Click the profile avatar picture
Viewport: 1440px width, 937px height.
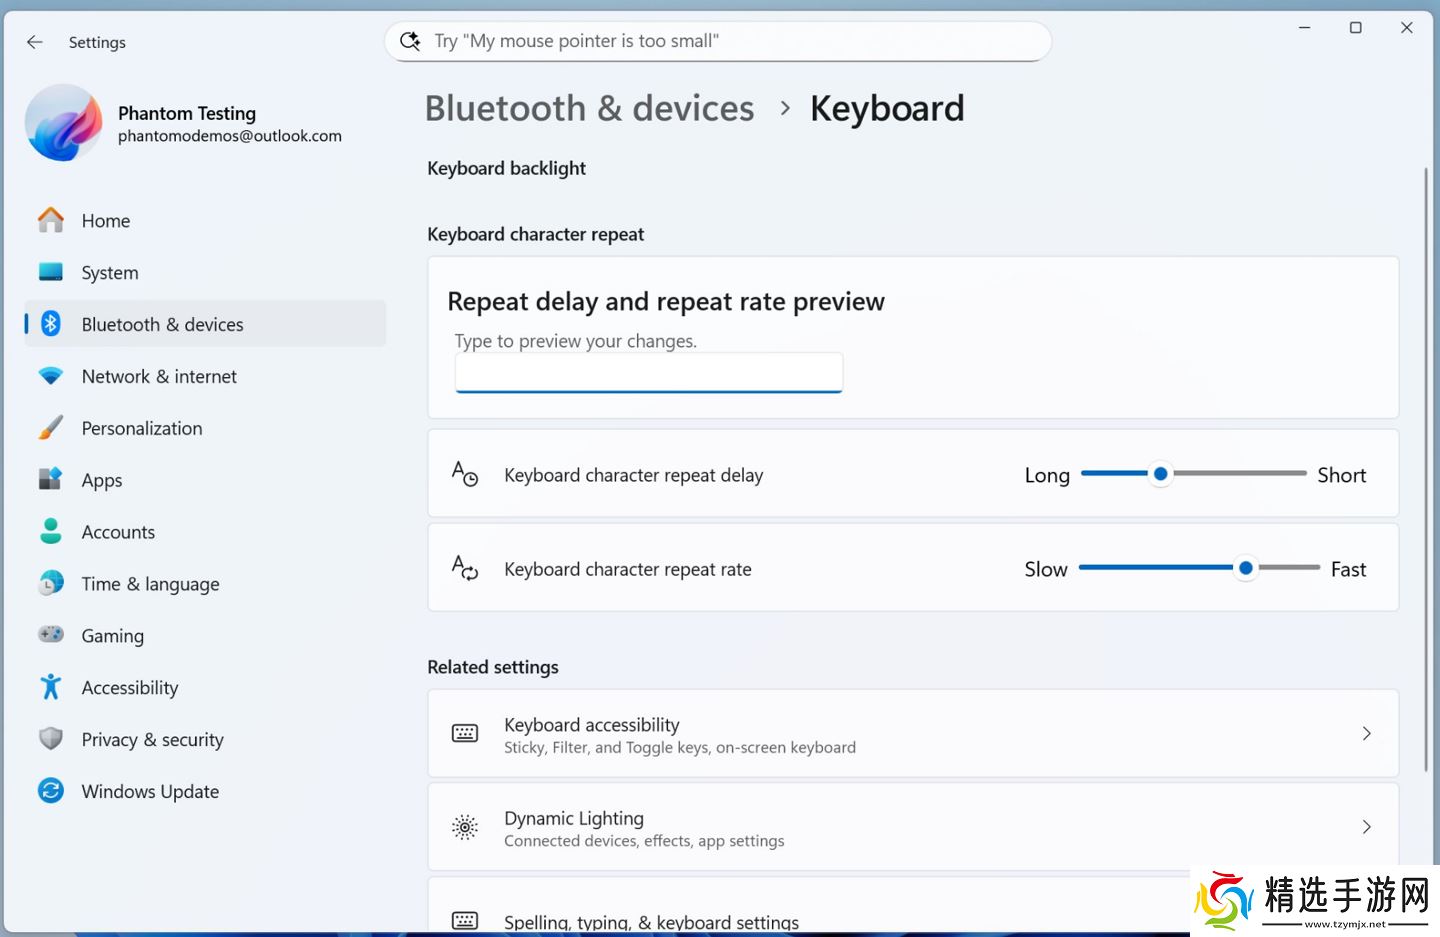(x=64, y=123)
